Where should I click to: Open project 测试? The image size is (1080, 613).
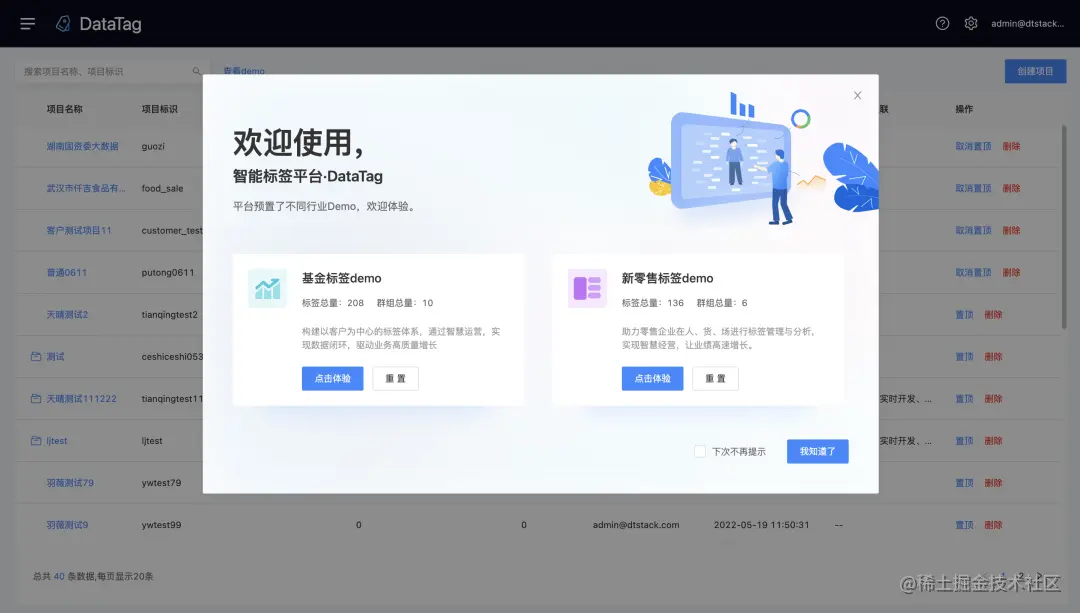(55, 357)
